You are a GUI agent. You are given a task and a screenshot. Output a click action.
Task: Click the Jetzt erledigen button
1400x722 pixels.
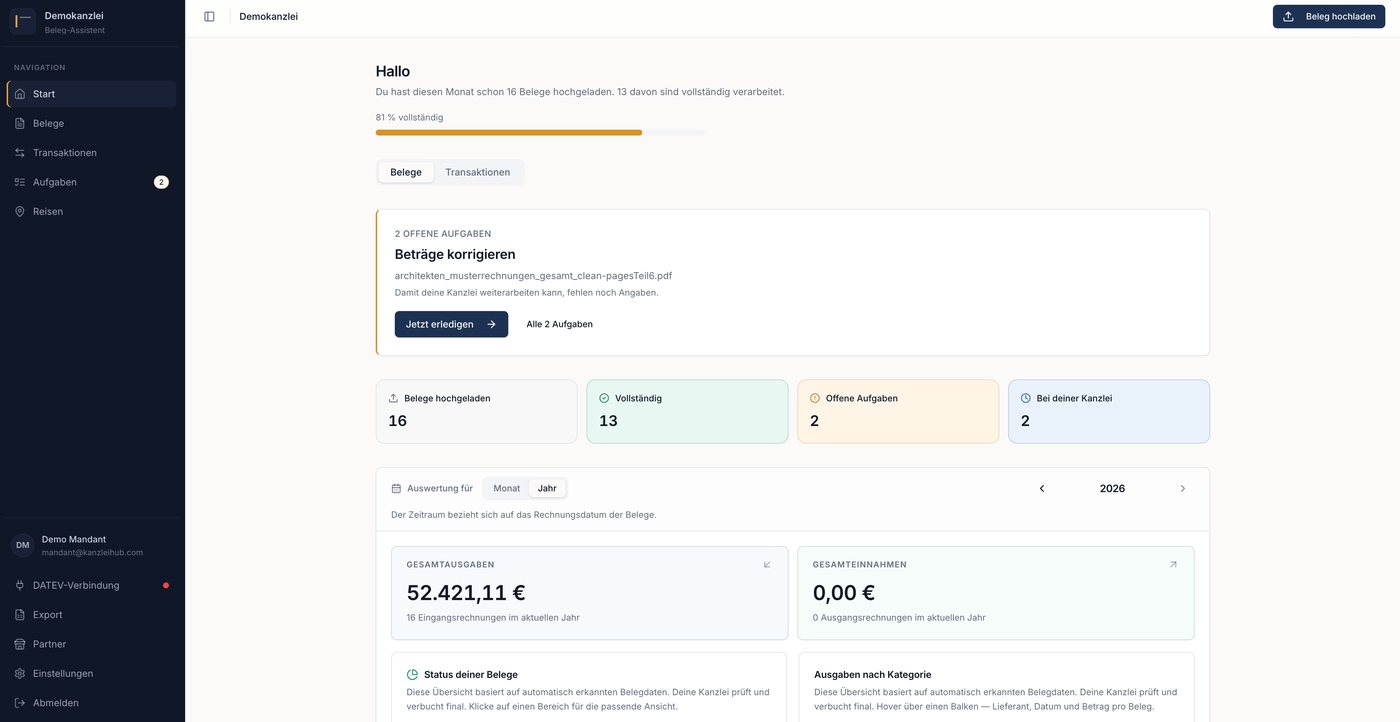coord(451,324)
